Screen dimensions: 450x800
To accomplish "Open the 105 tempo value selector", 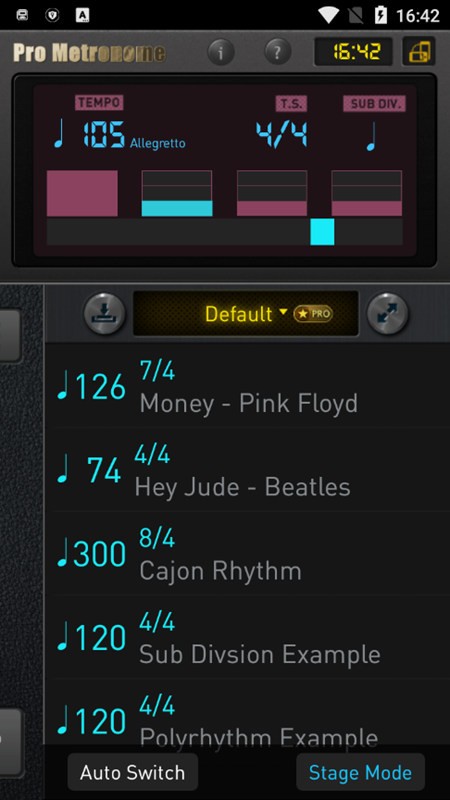I will [104, 135].
